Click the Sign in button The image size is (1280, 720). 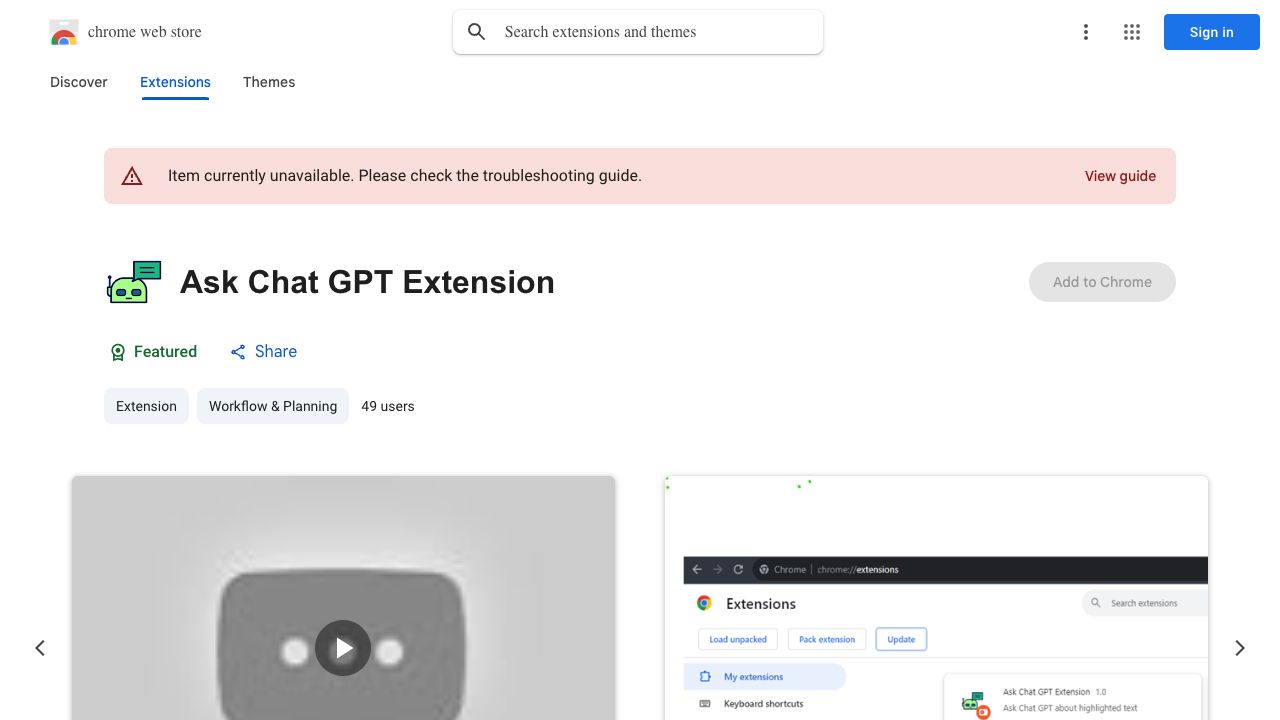click(x=1212, y=32)
